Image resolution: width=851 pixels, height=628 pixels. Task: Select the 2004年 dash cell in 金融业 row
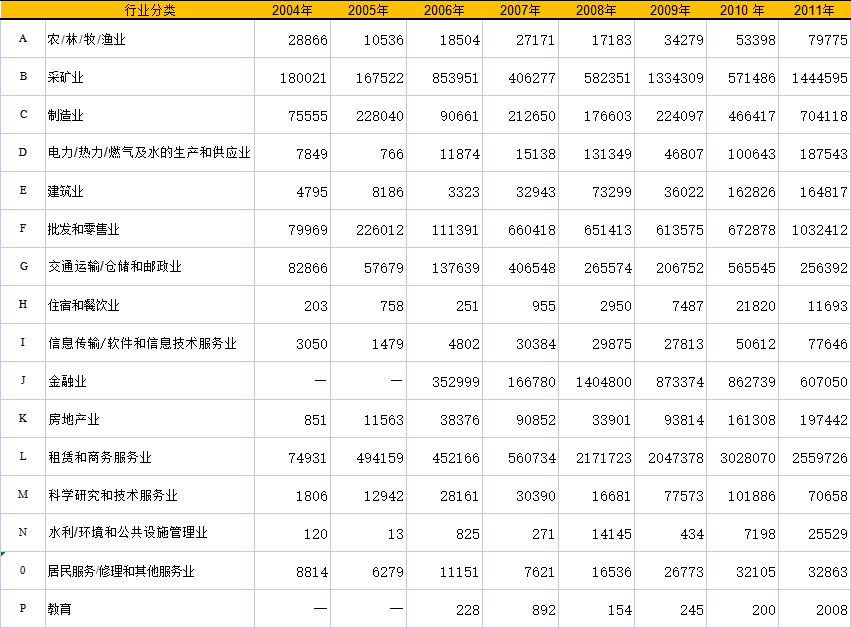click(293, 380)
